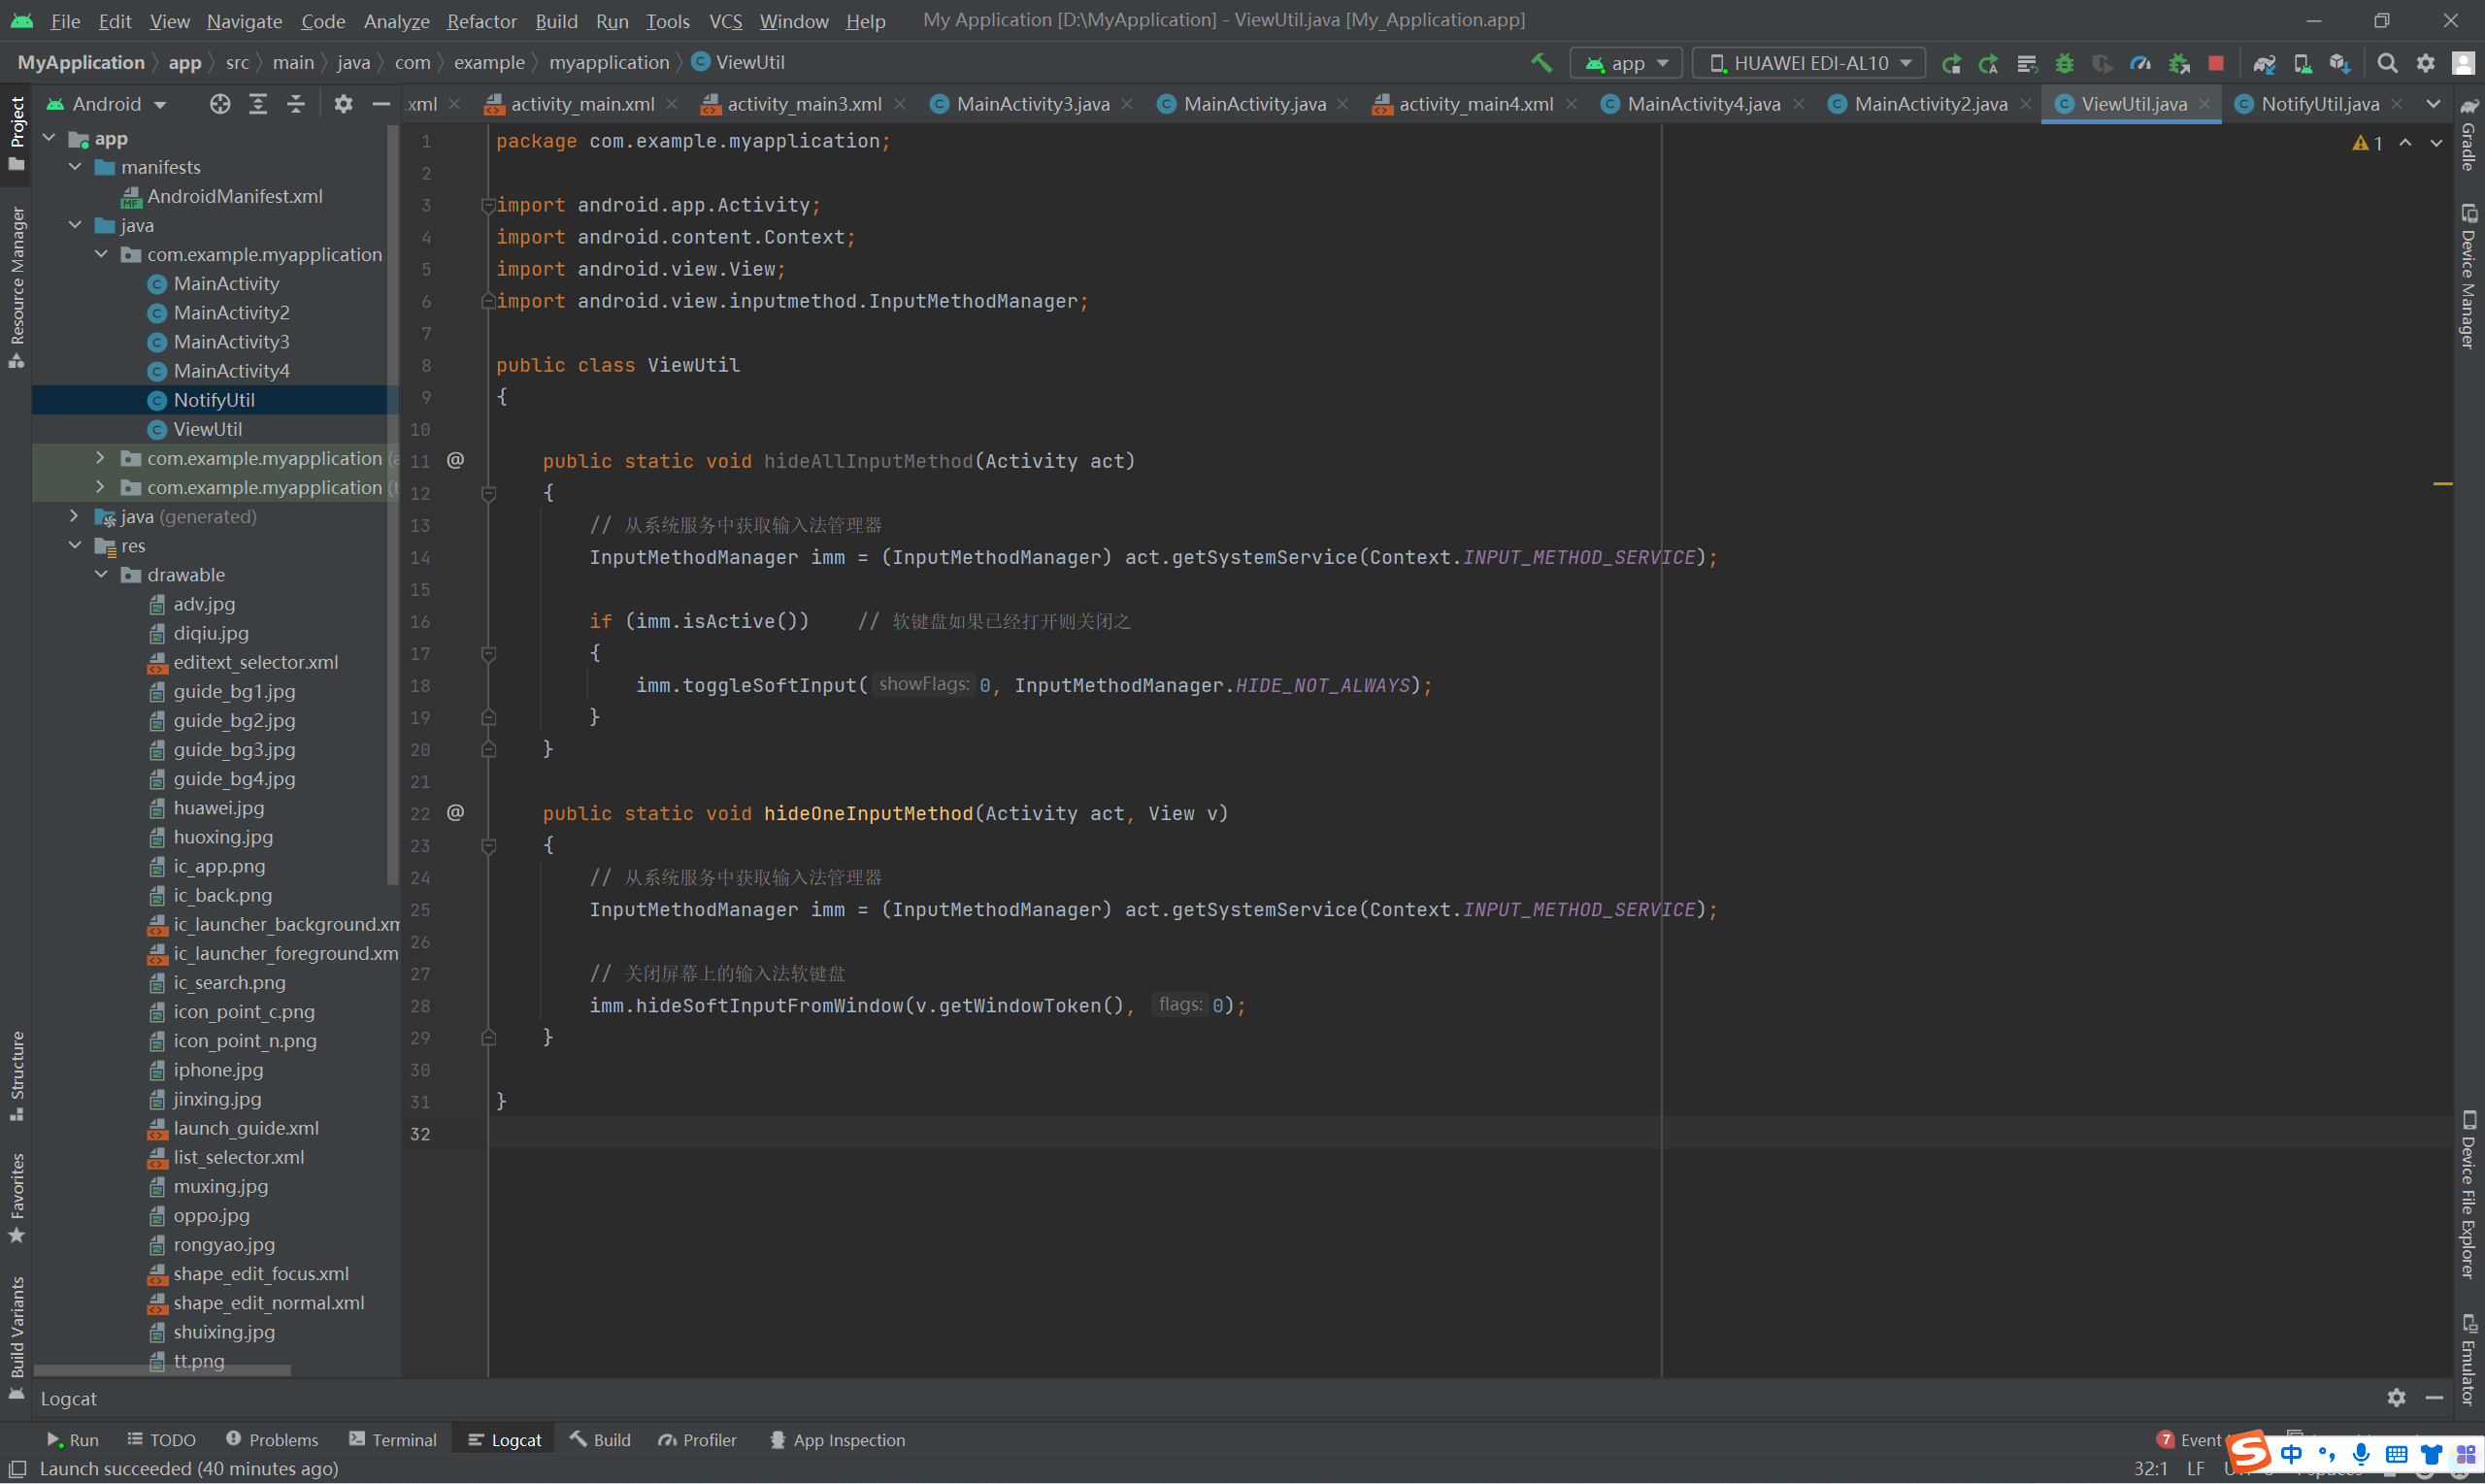Click the Debug app bug icon
This screenshot has height=1484, width=2485.
[2064, 63]
